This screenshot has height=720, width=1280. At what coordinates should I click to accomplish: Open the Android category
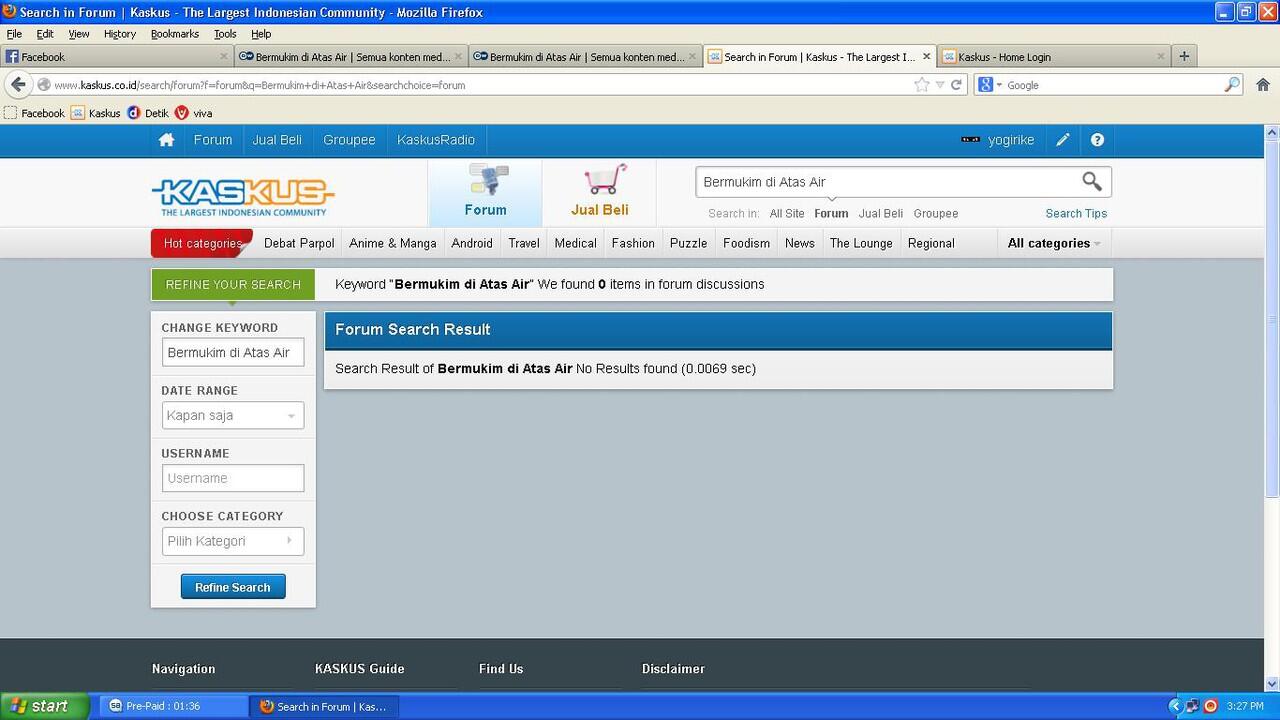click(472, 243)
